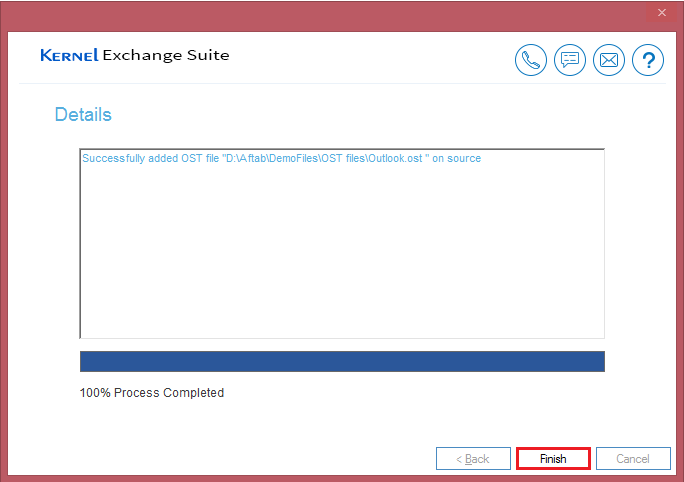Open the live chat icon
The width and height of the screenshot is (684, 482).
(570, 60)
